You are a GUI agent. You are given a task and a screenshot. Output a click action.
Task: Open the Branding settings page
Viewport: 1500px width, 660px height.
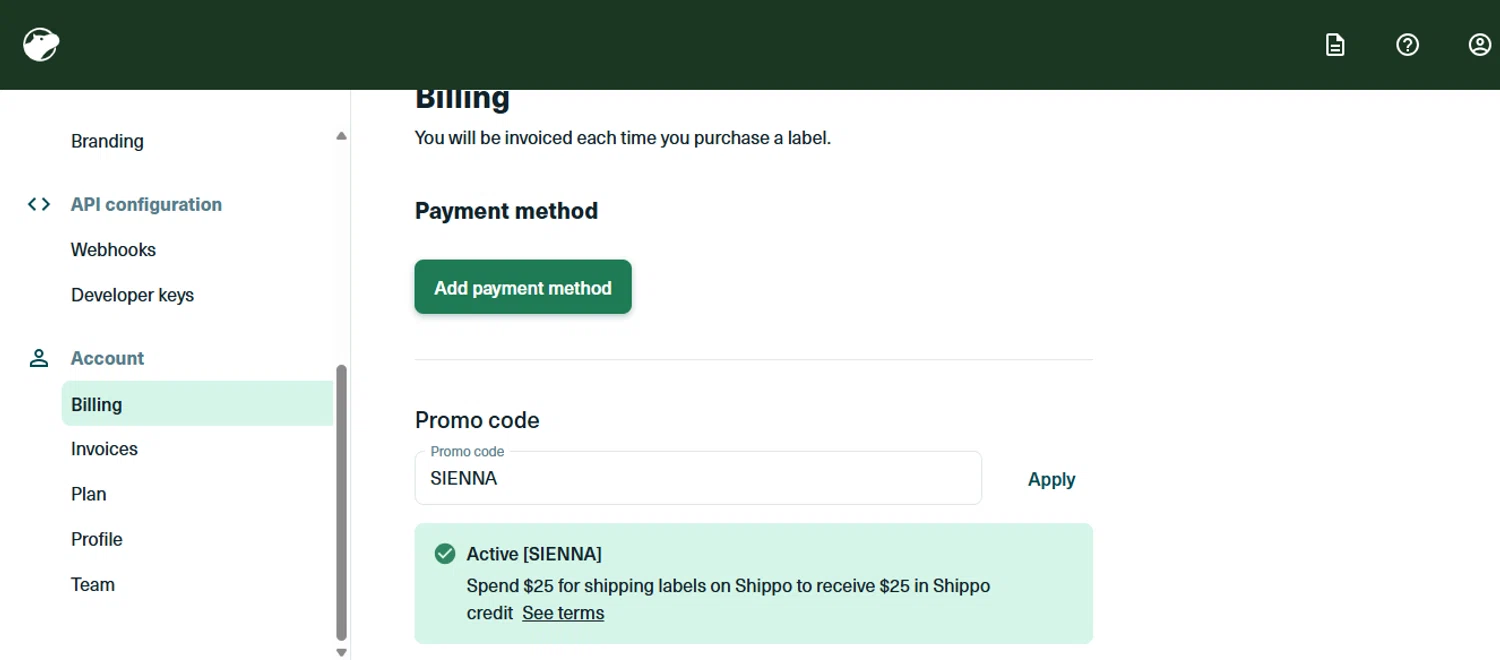(107, 141)
